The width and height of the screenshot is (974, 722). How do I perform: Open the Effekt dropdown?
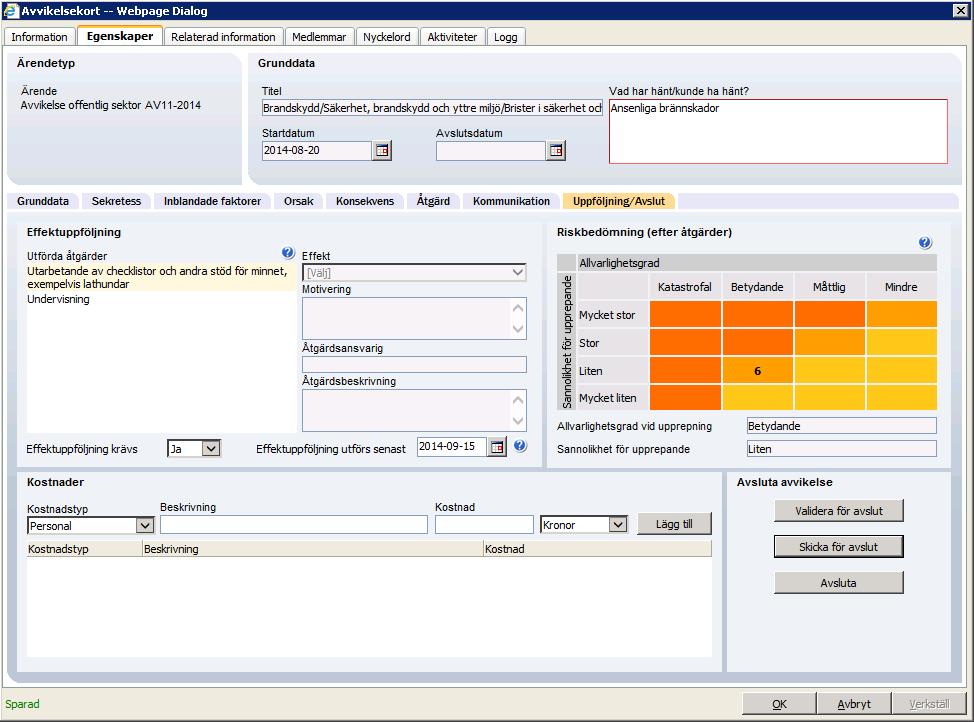pos(414,273)
